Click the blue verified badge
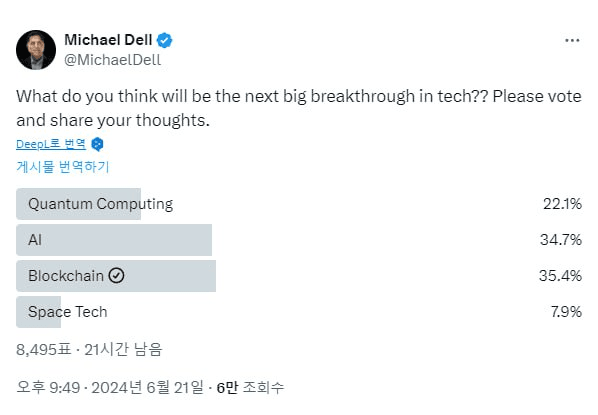Screen dimensions: 598x415 pos(165,40)
